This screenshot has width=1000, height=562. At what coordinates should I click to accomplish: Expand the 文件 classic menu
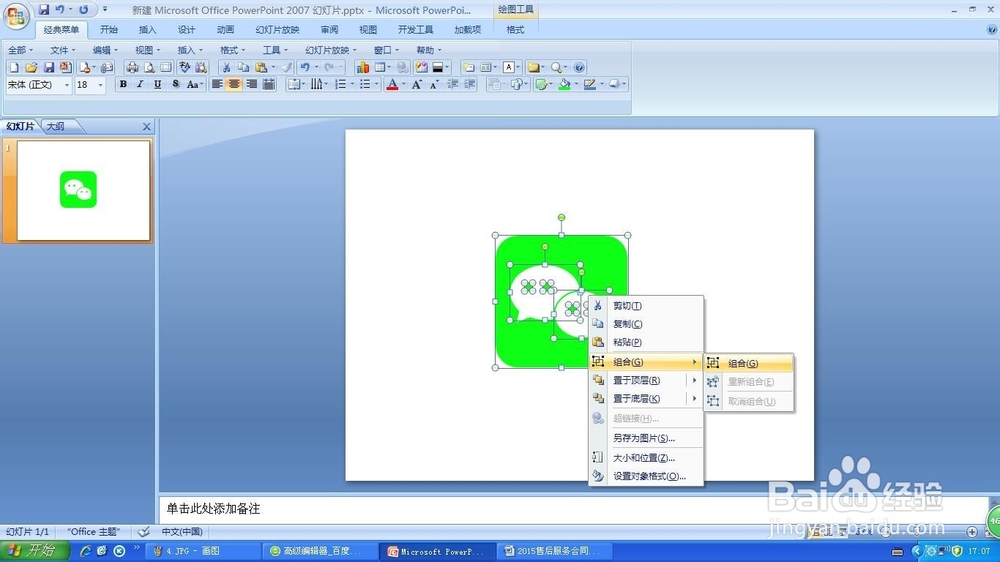pyautogui.click(x=62, y=50)
